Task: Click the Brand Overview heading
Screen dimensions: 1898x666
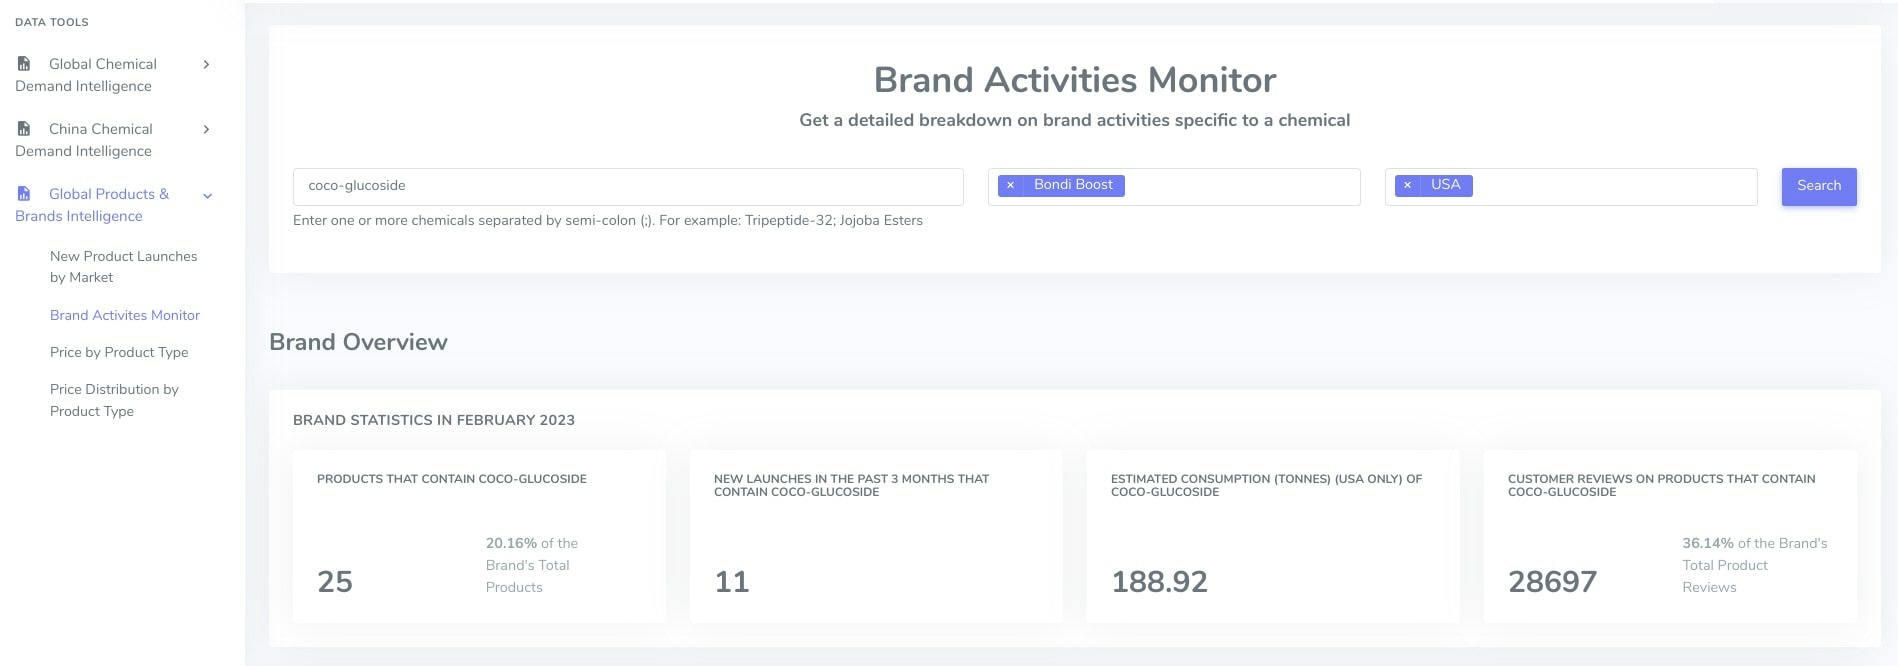Action: pyautogui.click(x=358, y=342)
